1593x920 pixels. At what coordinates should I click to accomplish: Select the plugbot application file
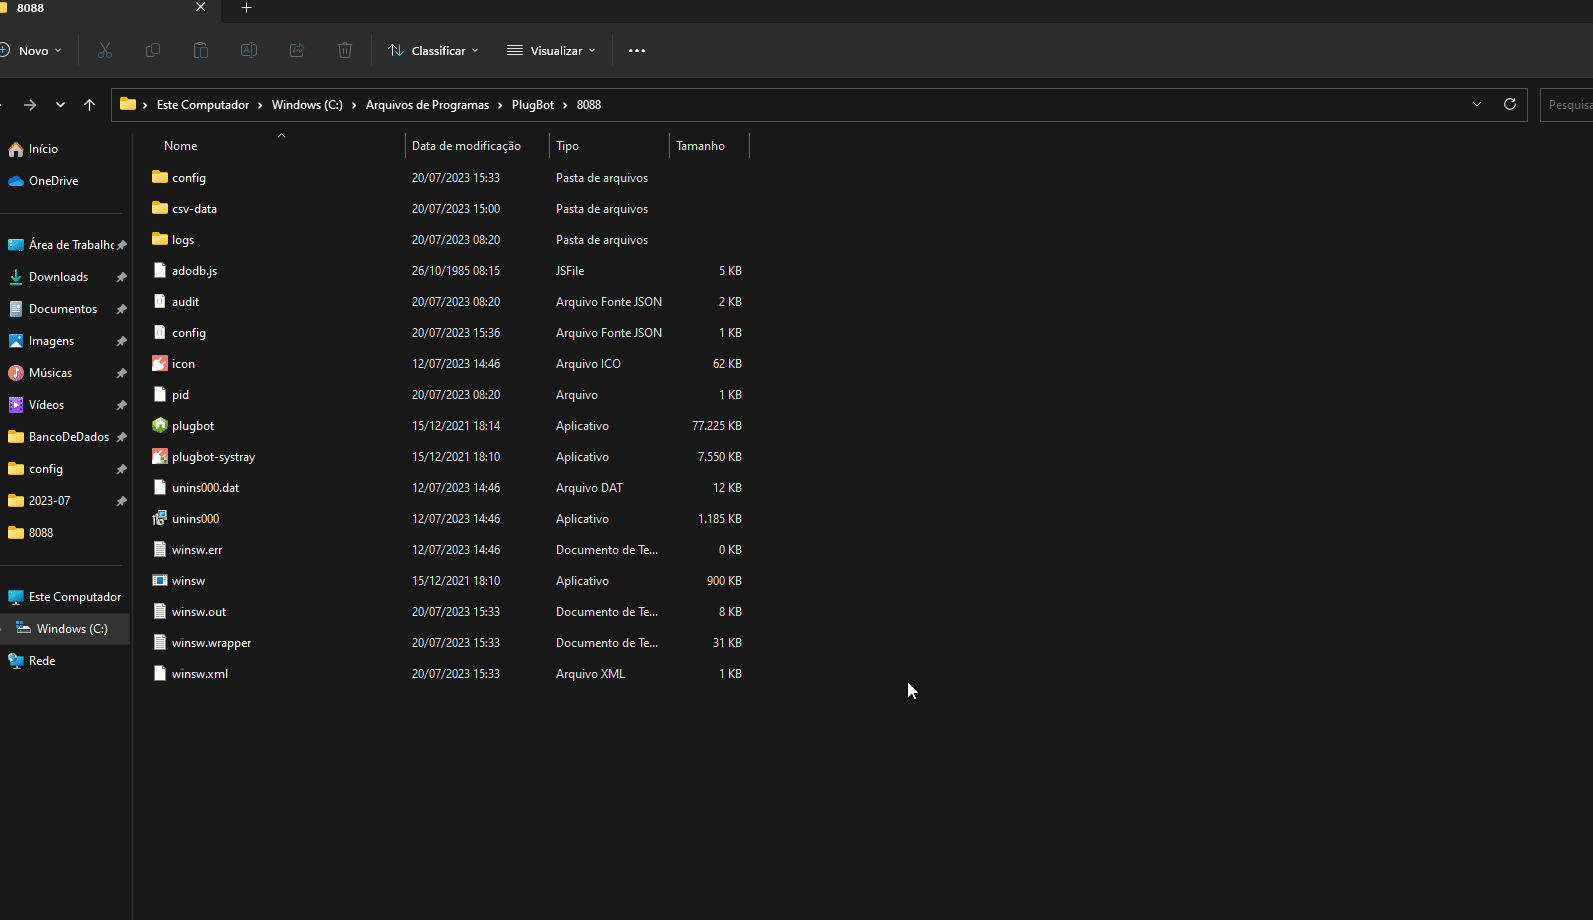pyautogui.click(x=193, y=426)
